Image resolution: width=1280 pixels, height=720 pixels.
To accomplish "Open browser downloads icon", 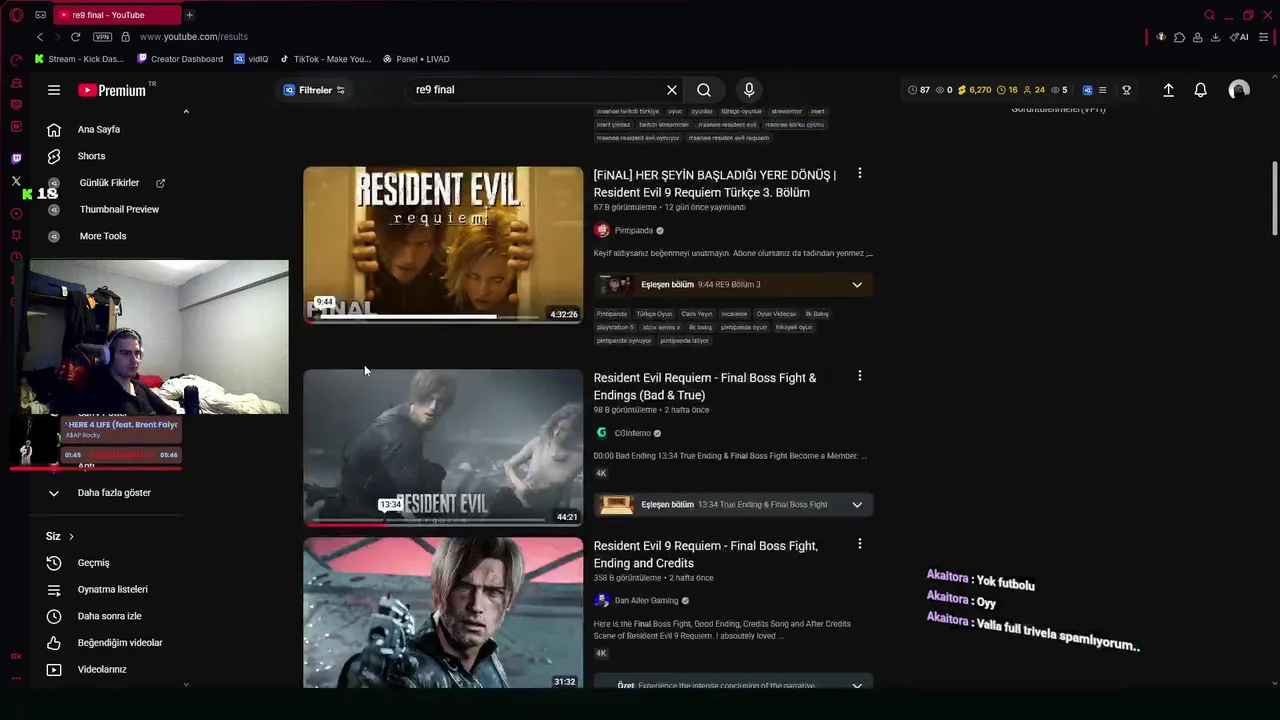I will pyautogui.click(x=1215, y=37).
